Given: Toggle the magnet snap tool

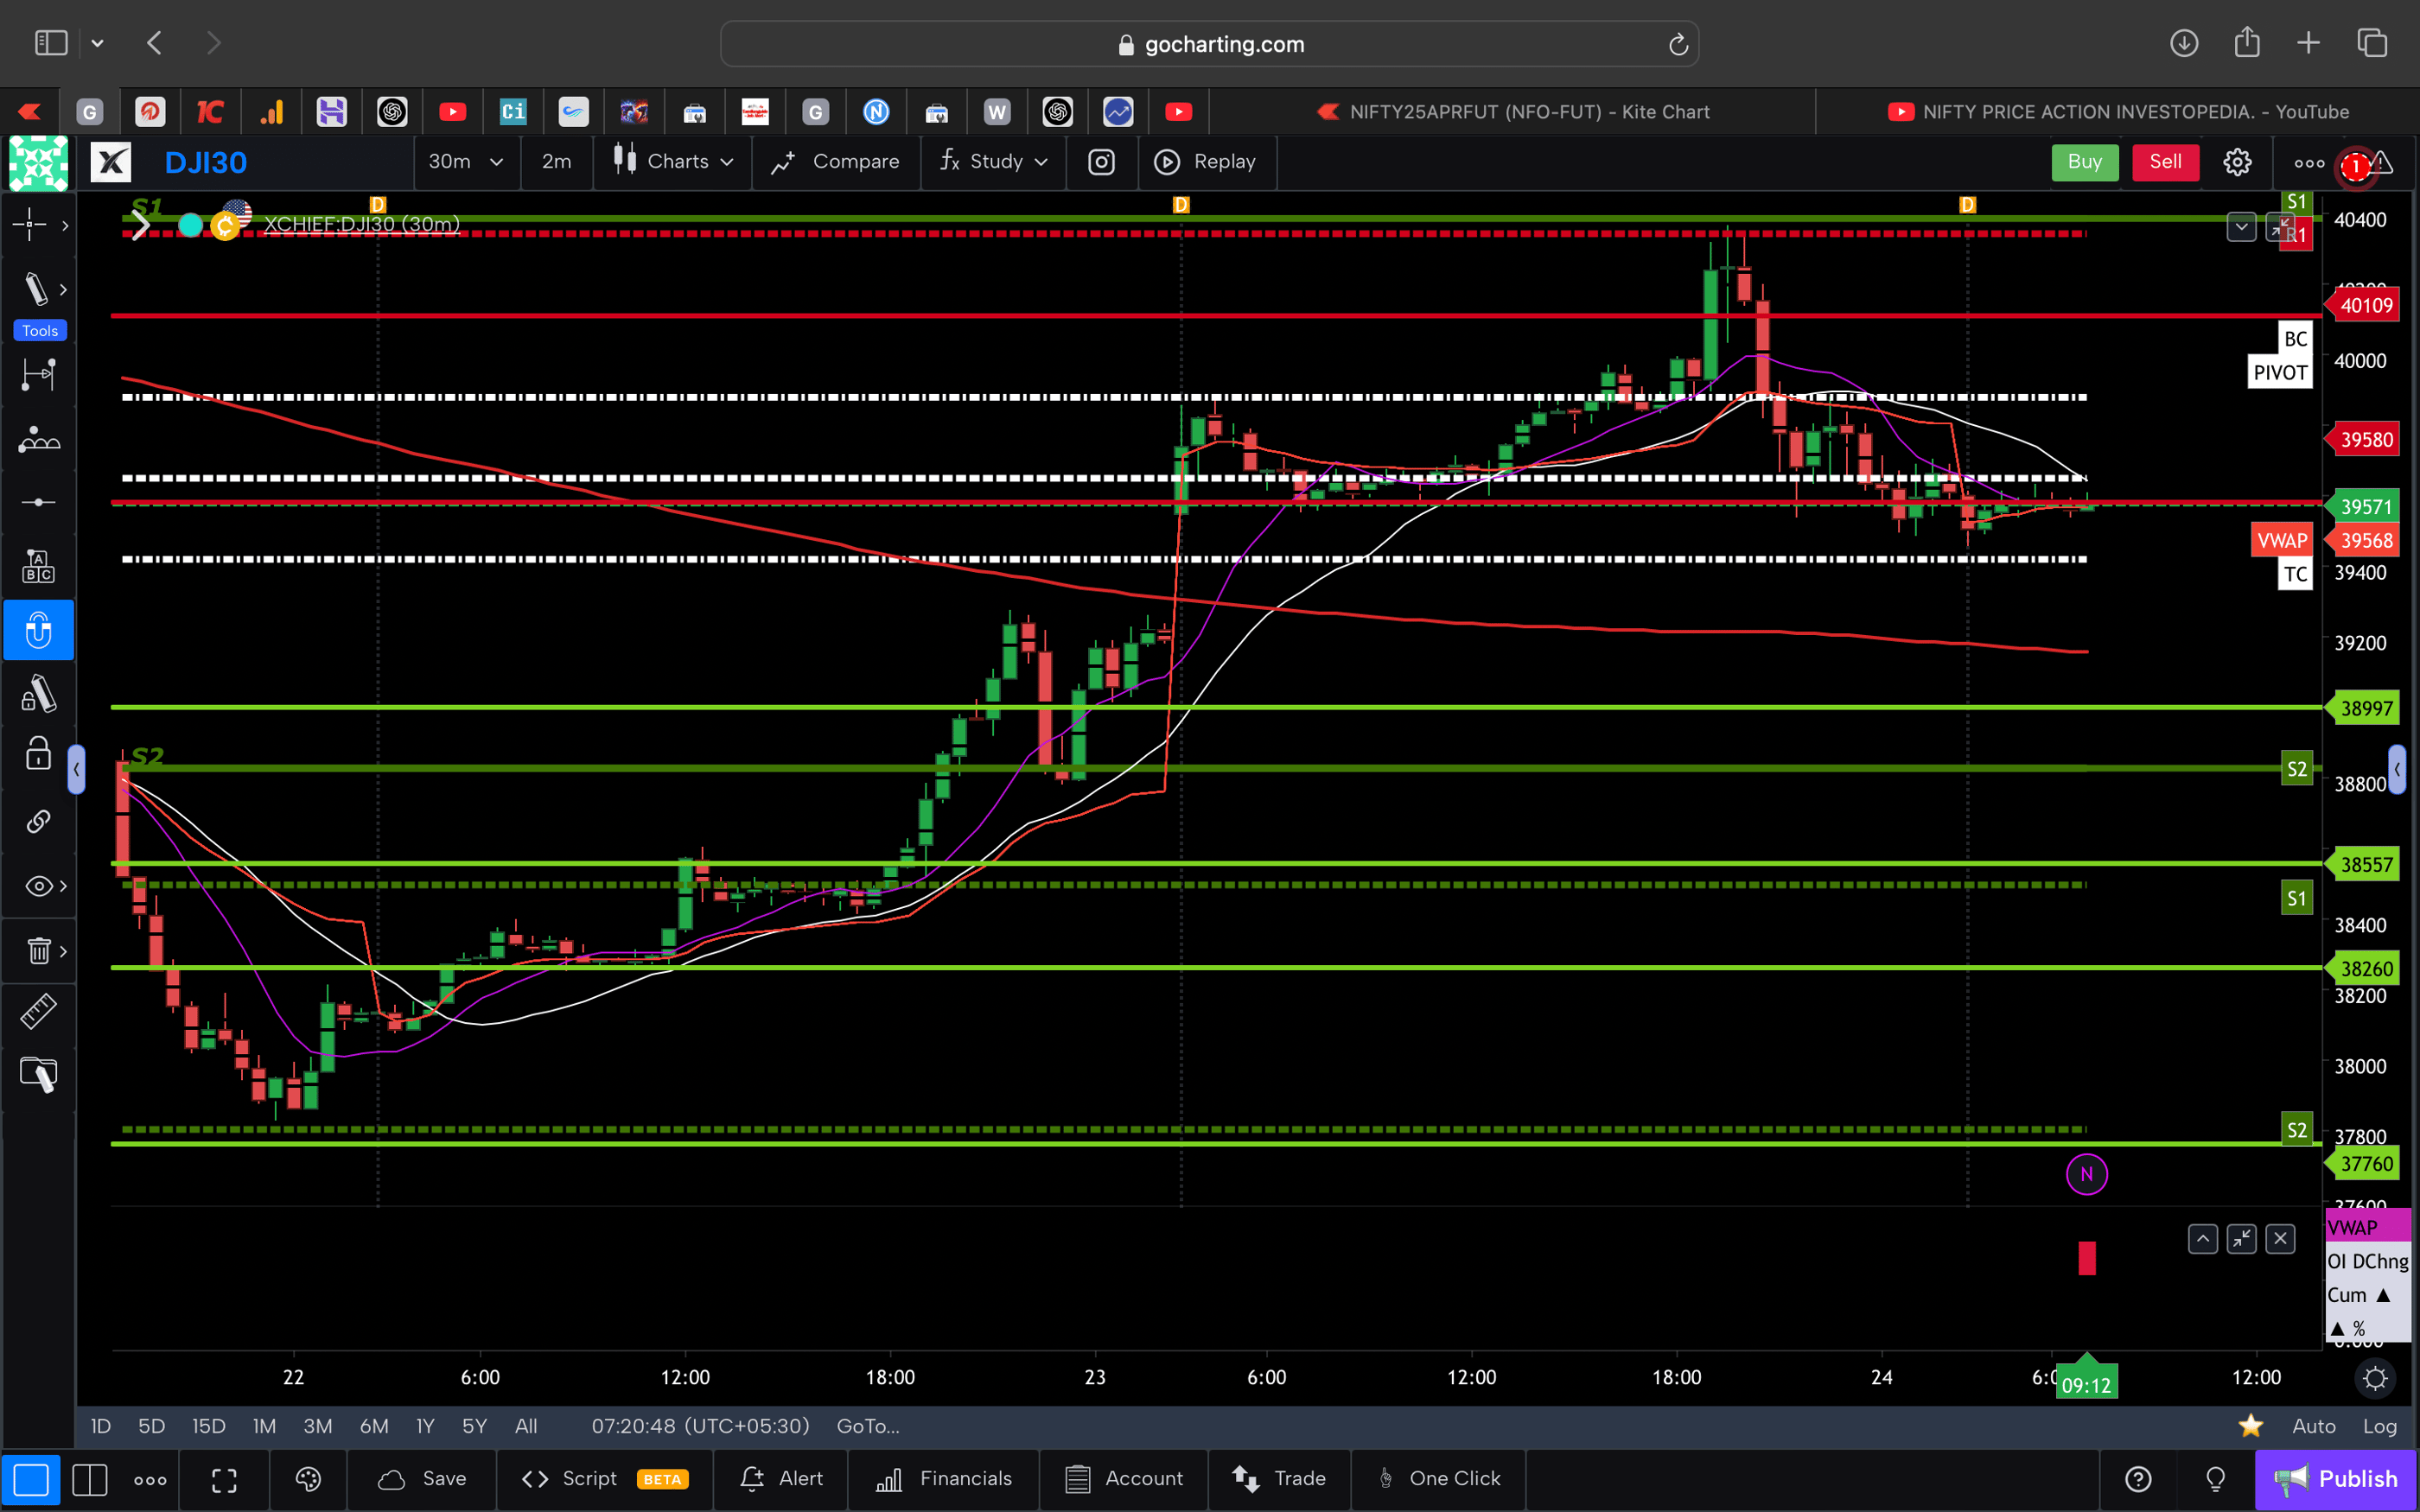Looking at the screenshot, I should tap(38, 630).
